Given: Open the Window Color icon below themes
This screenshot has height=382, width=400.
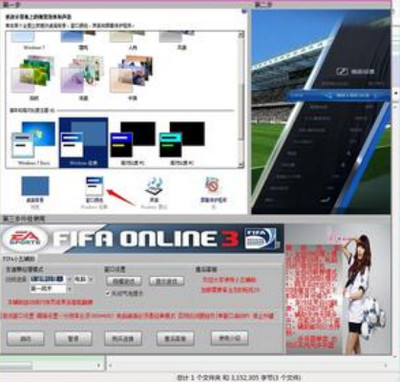Looking at the screenshot, I should pos(94,186).
